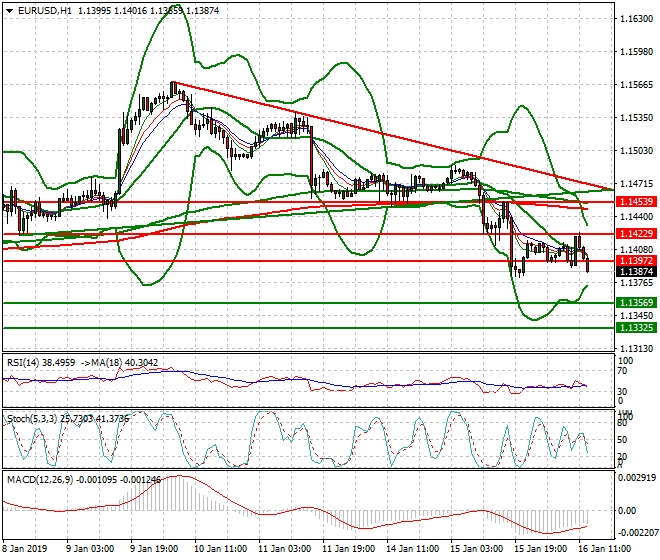
Task: Click the RSI 70 level label
Action: pos(622,371)
